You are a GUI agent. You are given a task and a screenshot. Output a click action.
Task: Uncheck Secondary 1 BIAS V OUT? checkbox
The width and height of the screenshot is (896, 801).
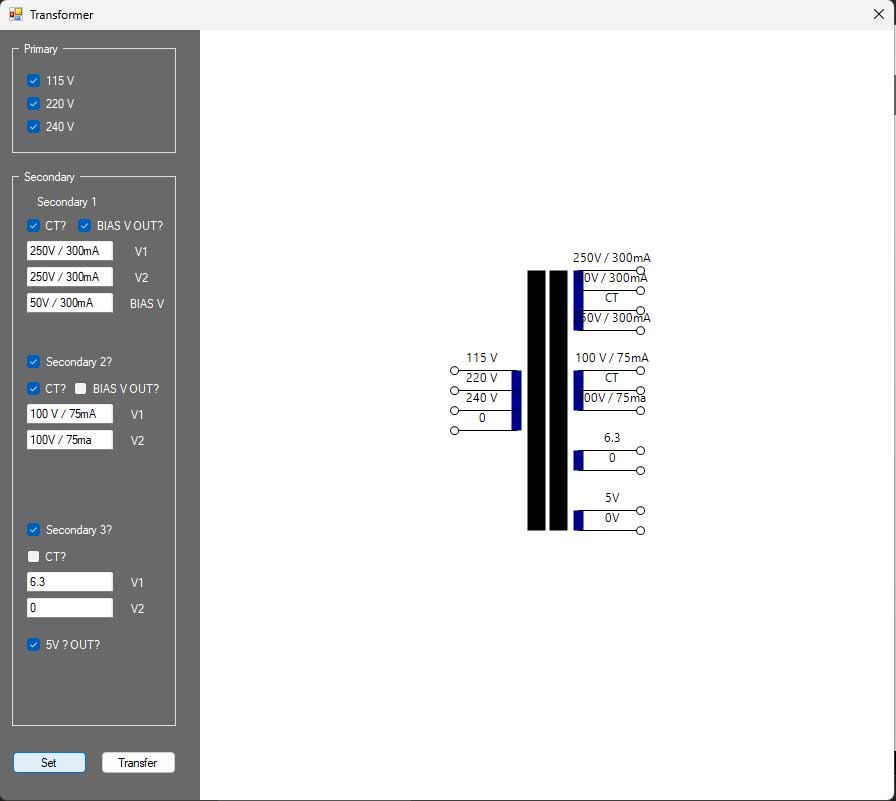pyautogui.click(x=84, y=226)
